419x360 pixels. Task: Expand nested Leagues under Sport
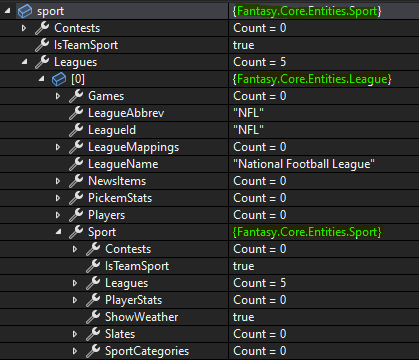coord(75,283)
